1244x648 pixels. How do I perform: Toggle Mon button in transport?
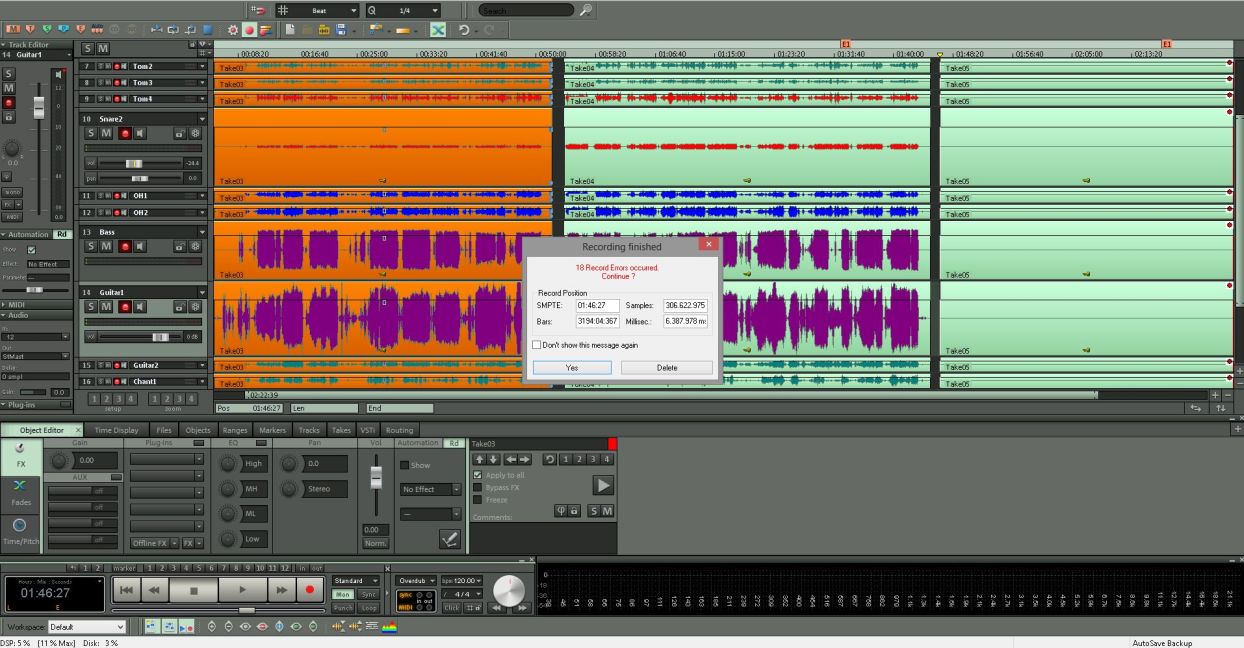[343, 595]
